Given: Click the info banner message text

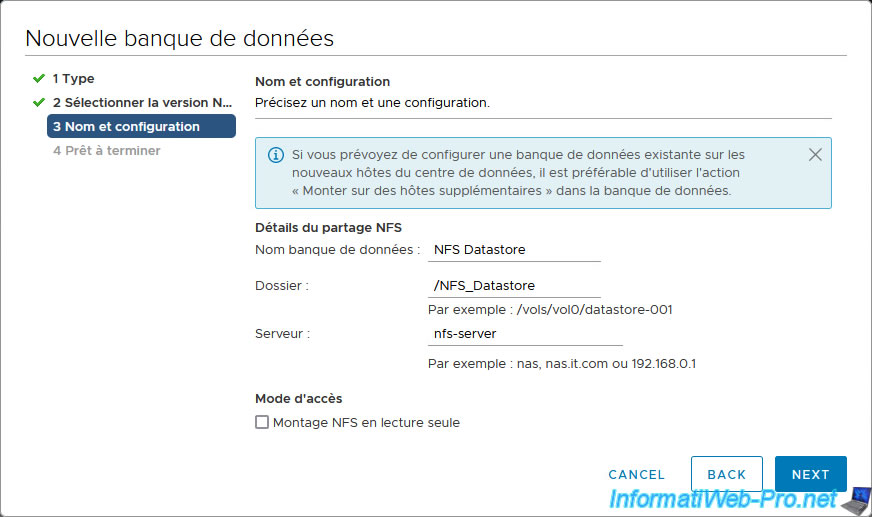Looking at the screenshot, I should (x=518, y=172).
